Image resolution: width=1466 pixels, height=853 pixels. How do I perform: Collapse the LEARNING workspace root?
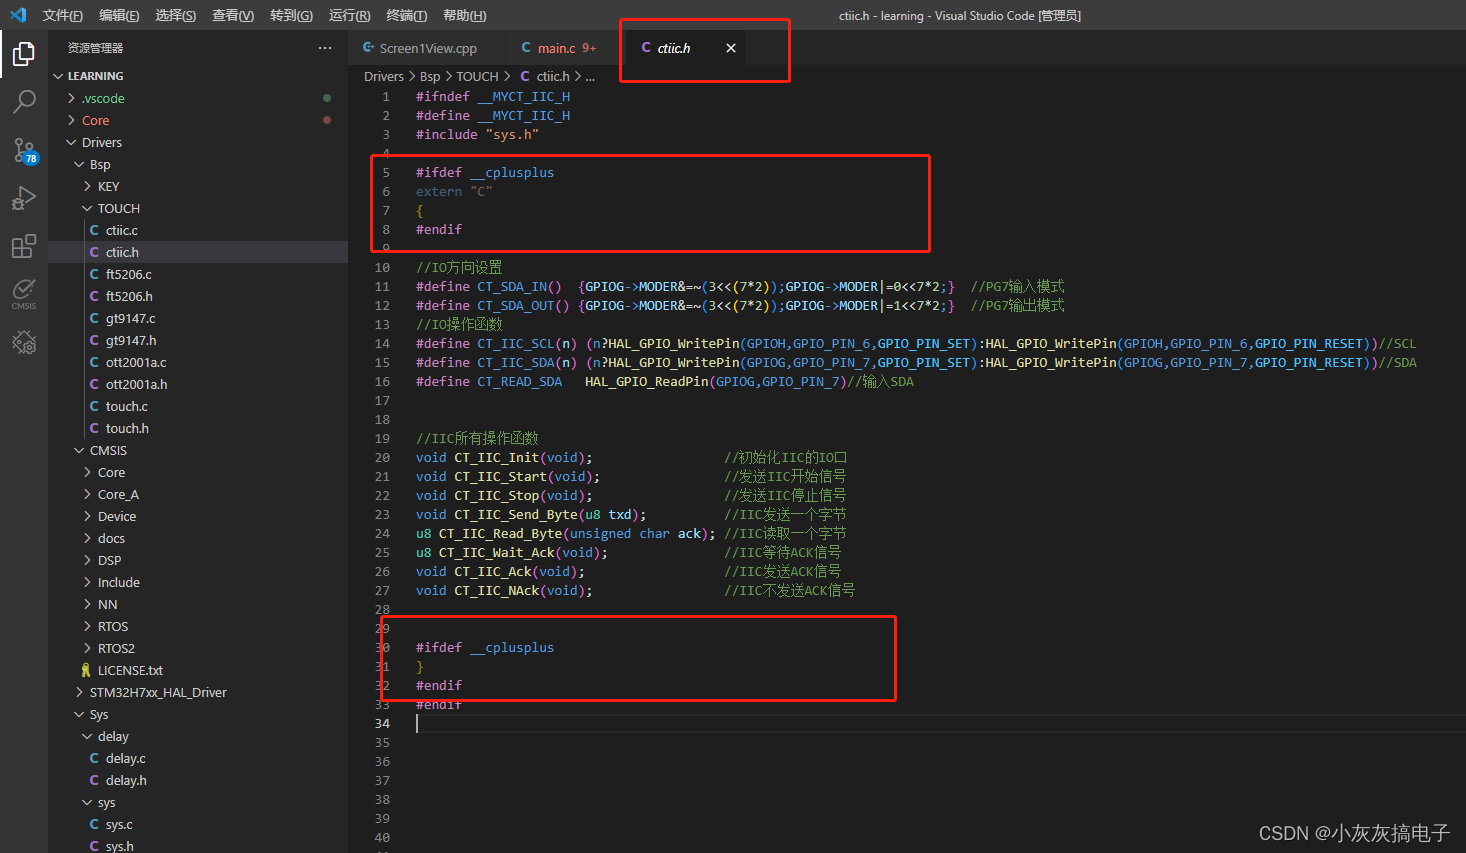(95, 76)
